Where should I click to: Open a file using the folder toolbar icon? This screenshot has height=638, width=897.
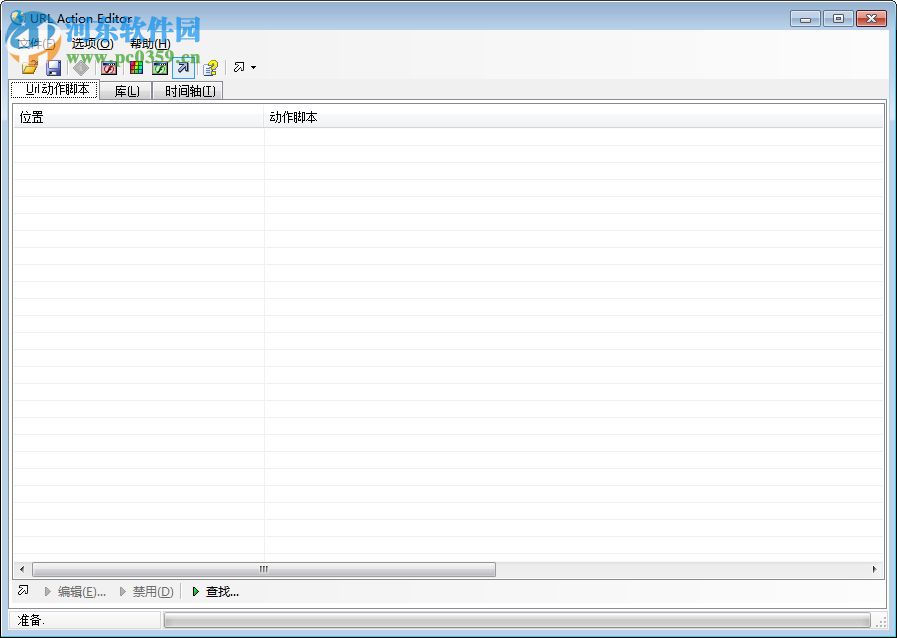28,67
